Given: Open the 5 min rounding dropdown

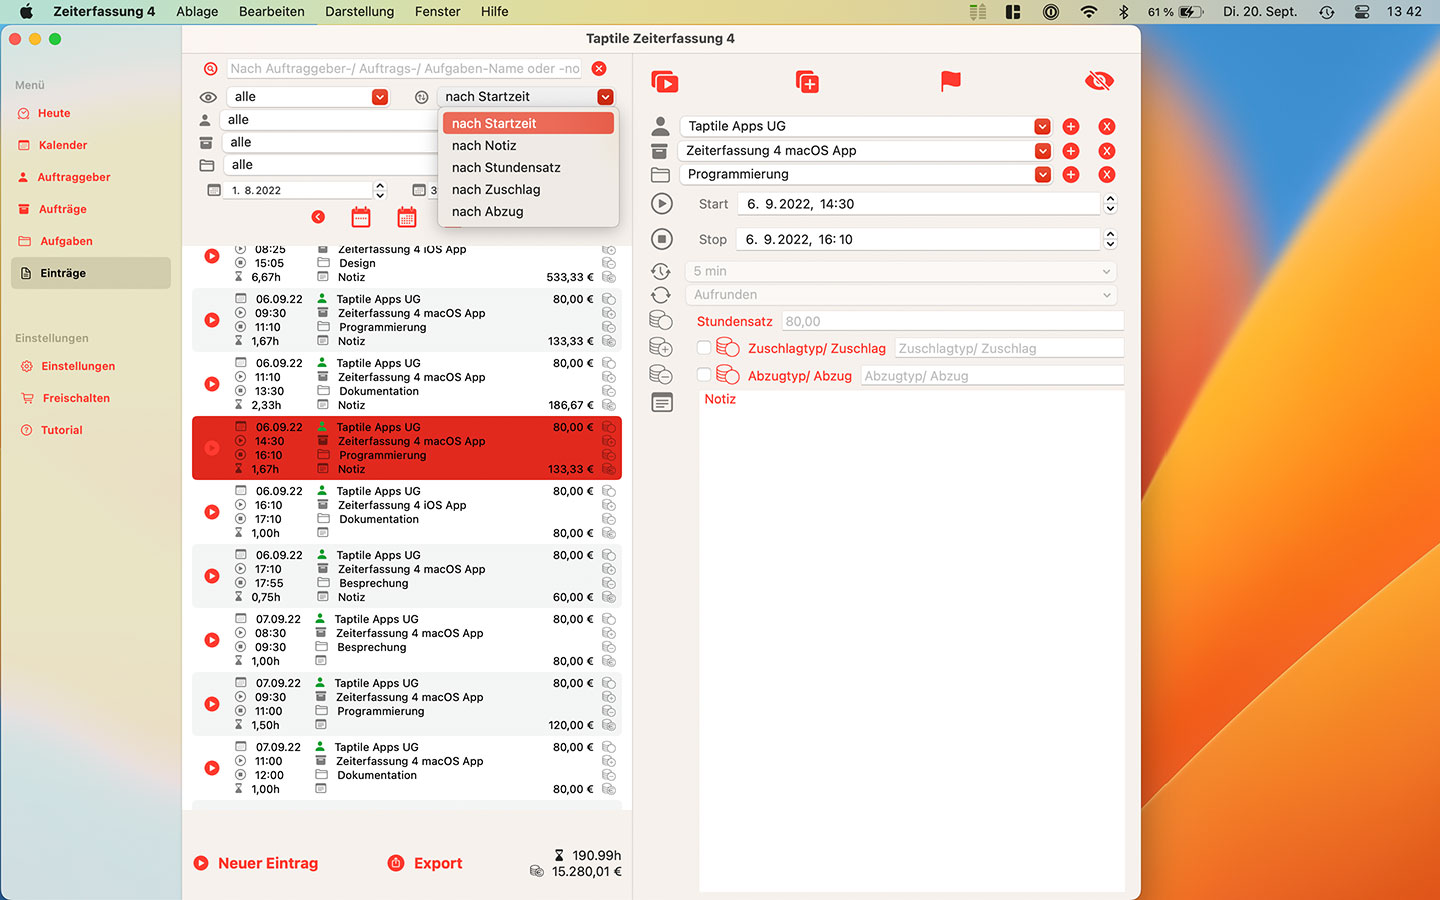Looking at the screenshot, I should pos(901,271).
